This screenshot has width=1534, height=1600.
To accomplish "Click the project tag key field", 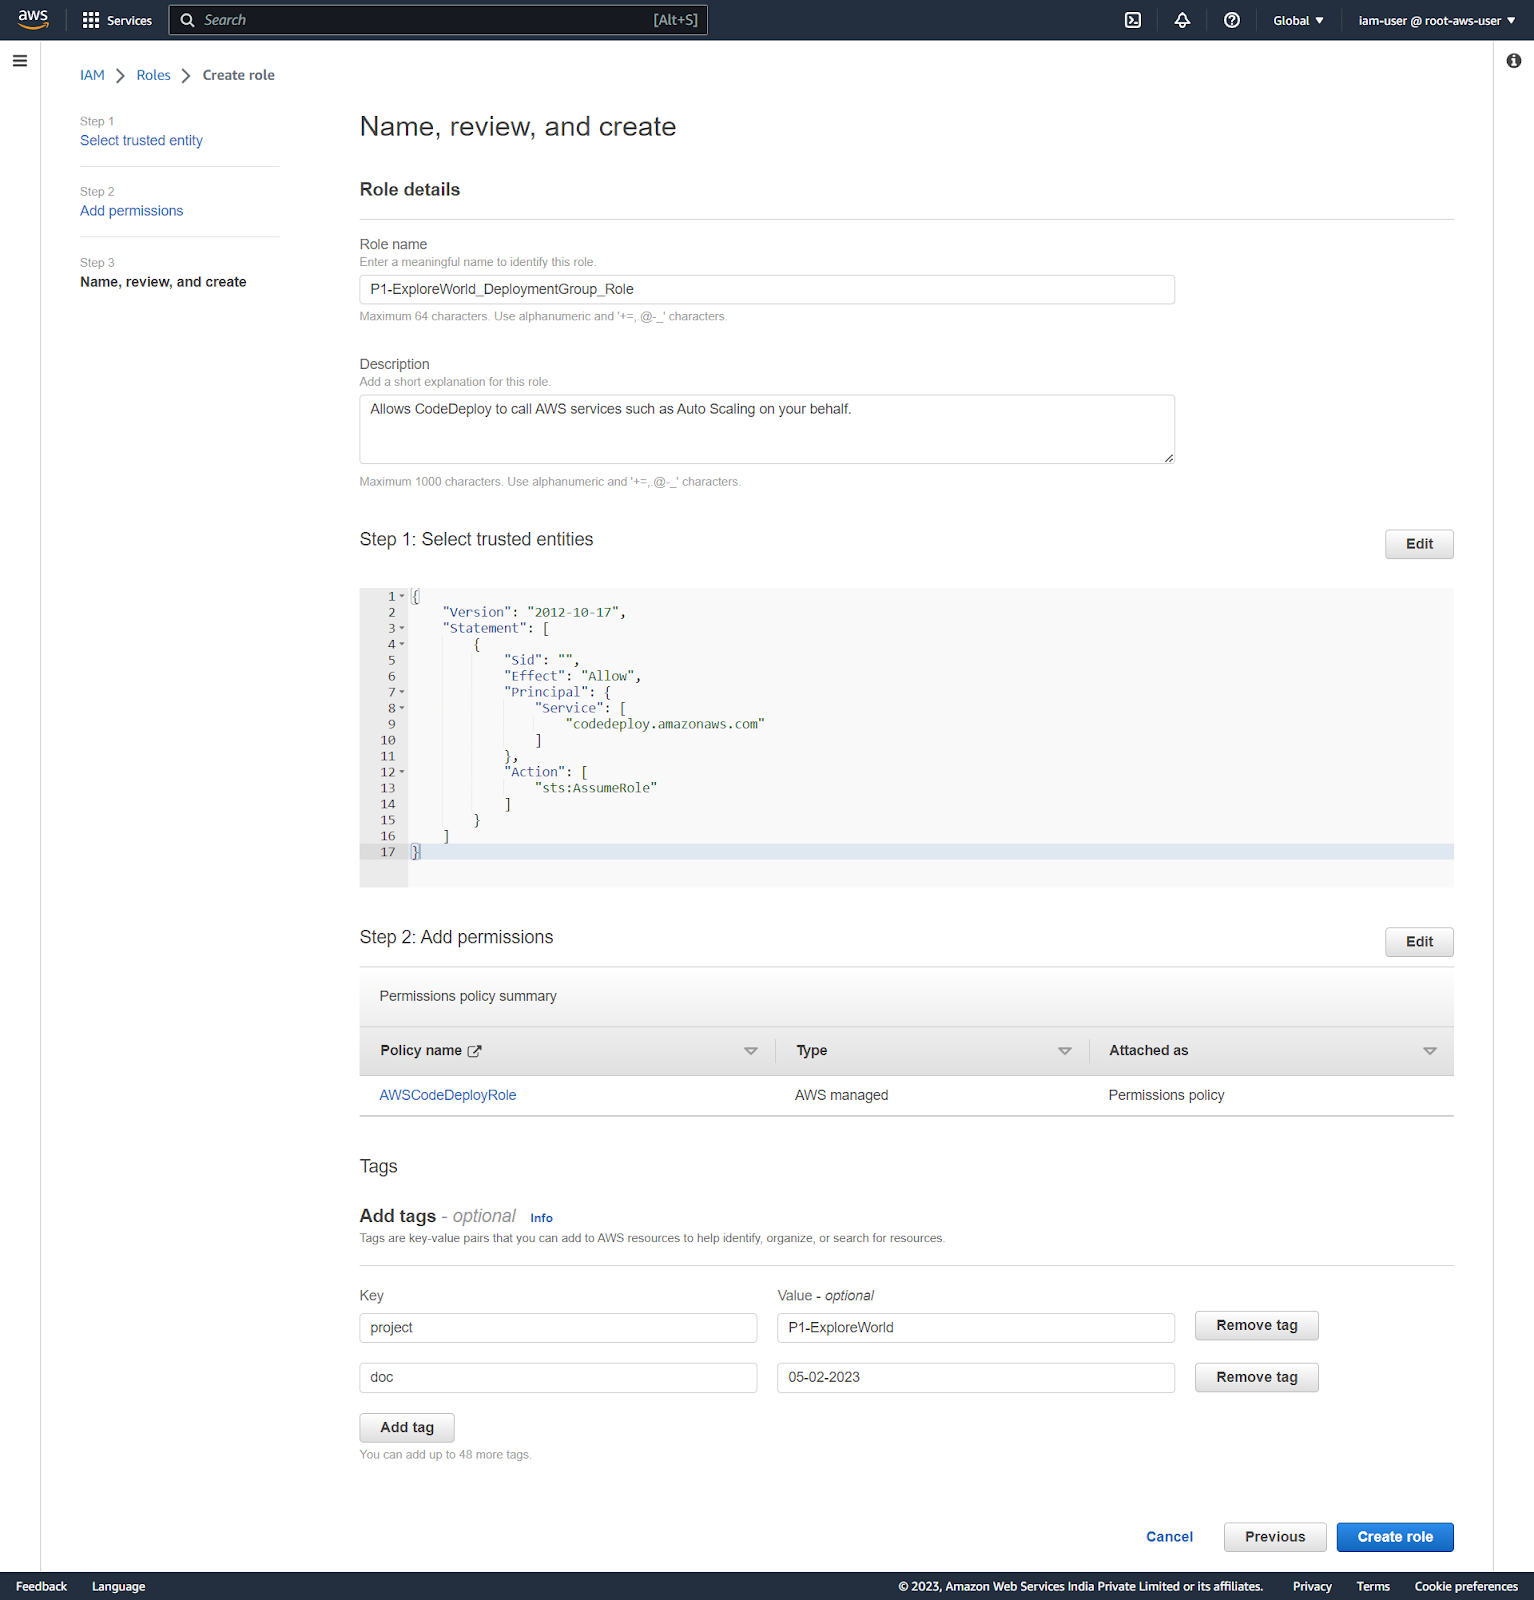I will click(558, 1328).
